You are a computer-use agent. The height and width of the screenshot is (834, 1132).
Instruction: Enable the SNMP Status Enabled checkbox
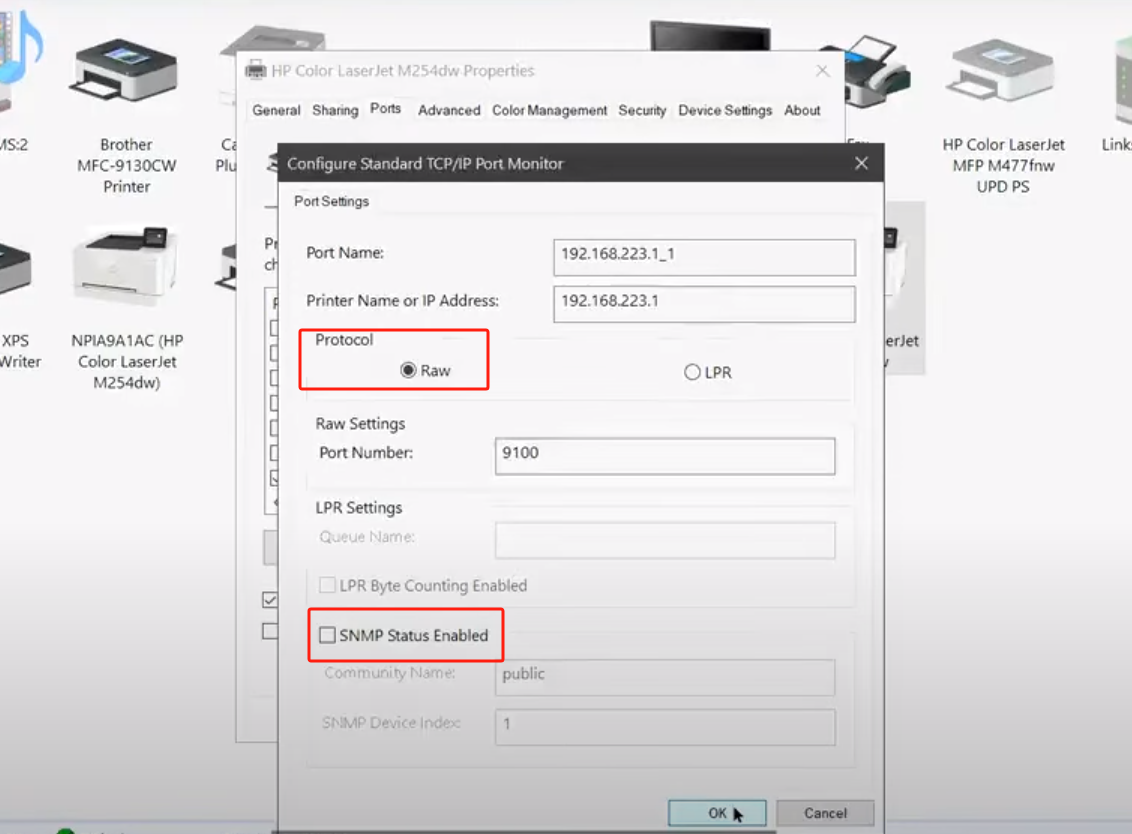(x=326, y=634)
